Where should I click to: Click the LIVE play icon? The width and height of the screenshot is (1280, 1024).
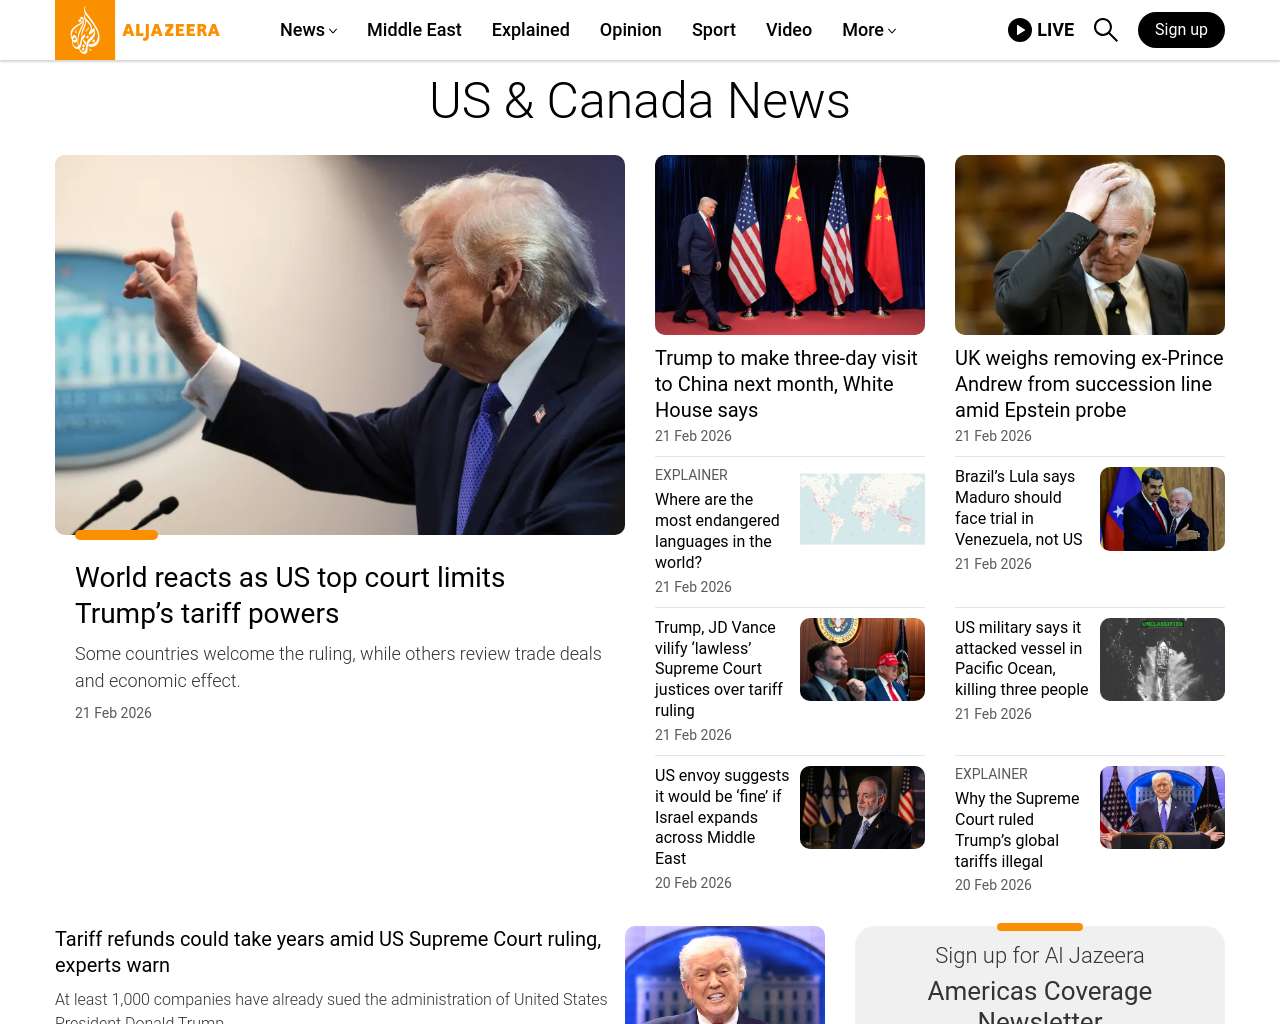pyautogui.click(x=1020, y=30)
